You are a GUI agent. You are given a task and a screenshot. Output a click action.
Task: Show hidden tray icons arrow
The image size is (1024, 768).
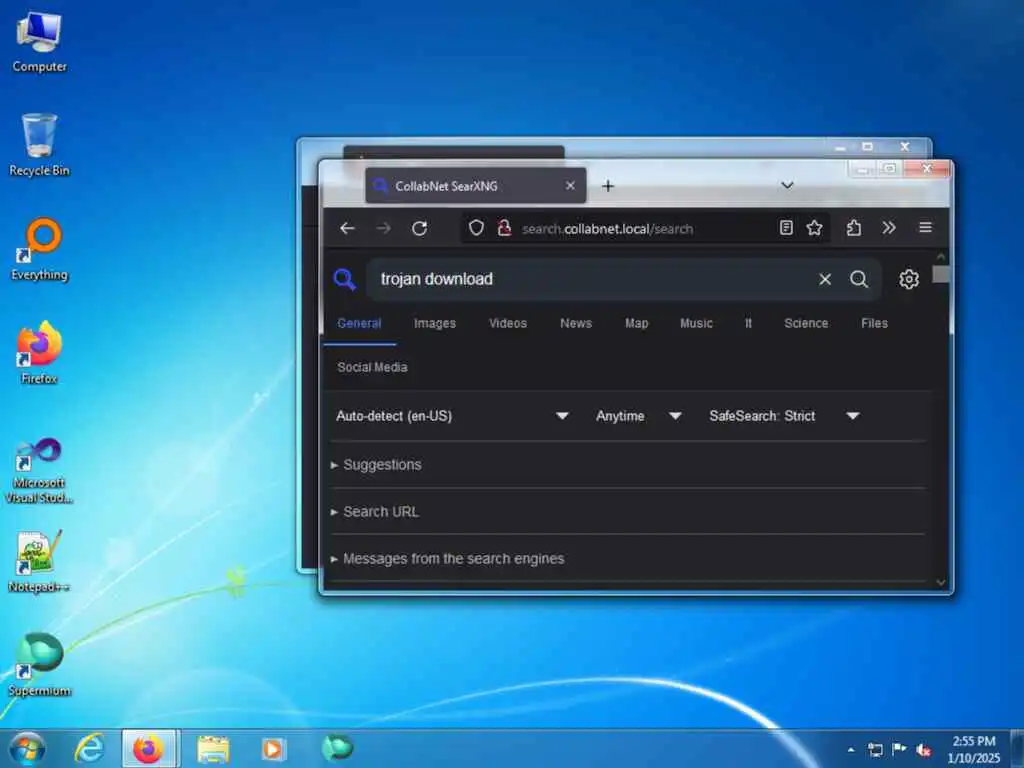click(851, 750)
